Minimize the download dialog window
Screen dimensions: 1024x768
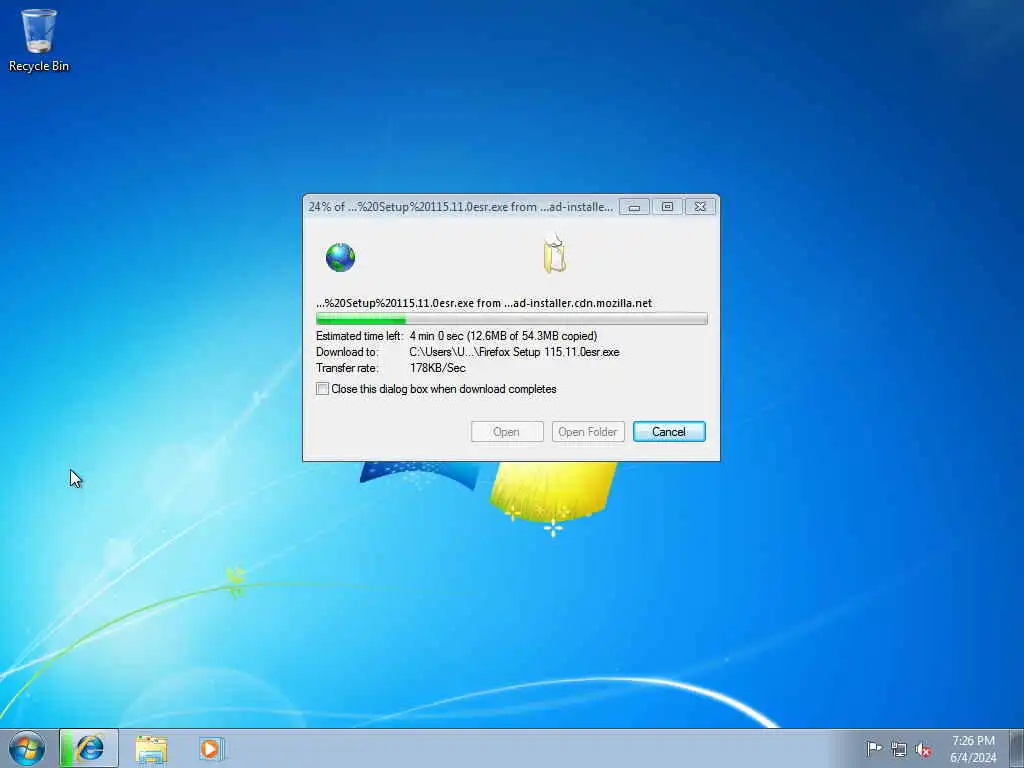click(634, 207)
